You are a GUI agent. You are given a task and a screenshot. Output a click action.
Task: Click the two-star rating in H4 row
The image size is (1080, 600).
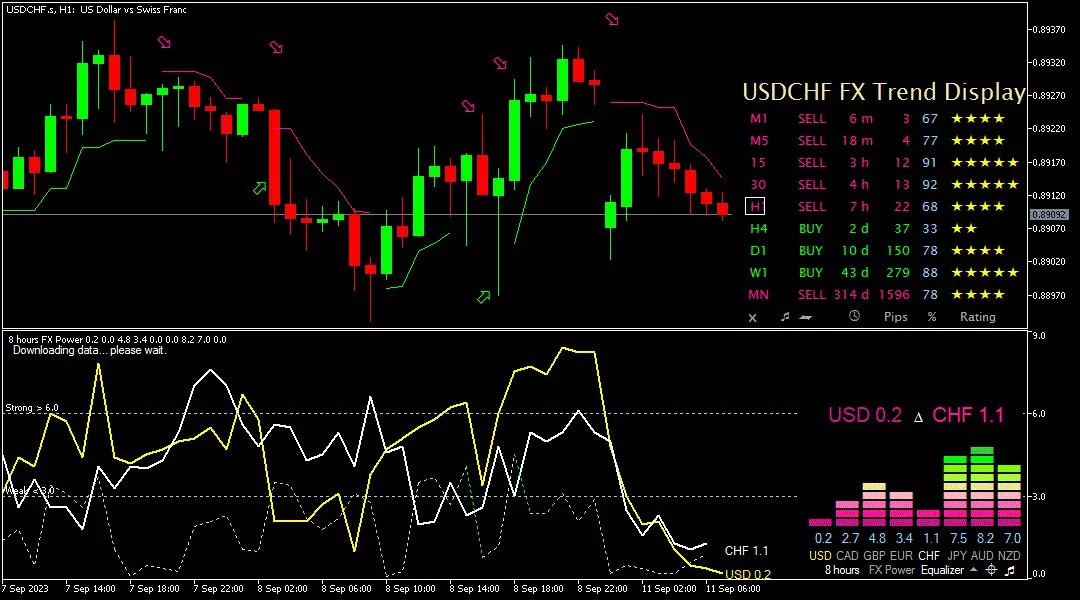pyautogui.click(x=964, y=229)
